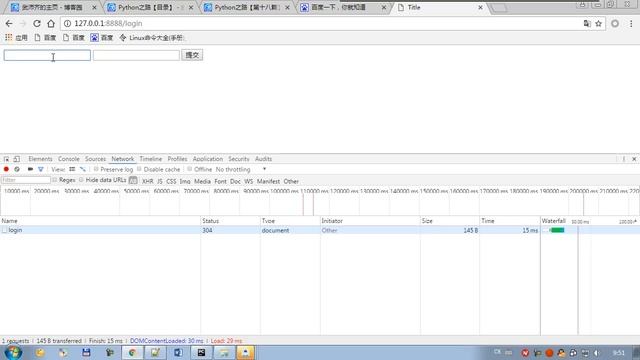640x360 pixels.
Task: Go to the browser home page
Action: coord(51,24)
